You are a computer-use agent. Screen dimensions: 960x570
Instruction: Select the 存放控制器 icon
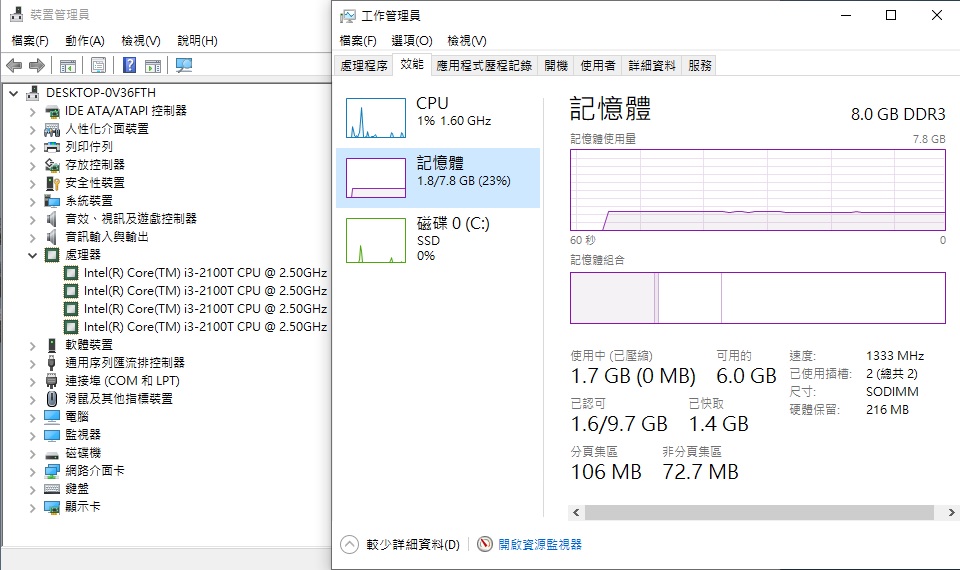[x=52, y=165]
